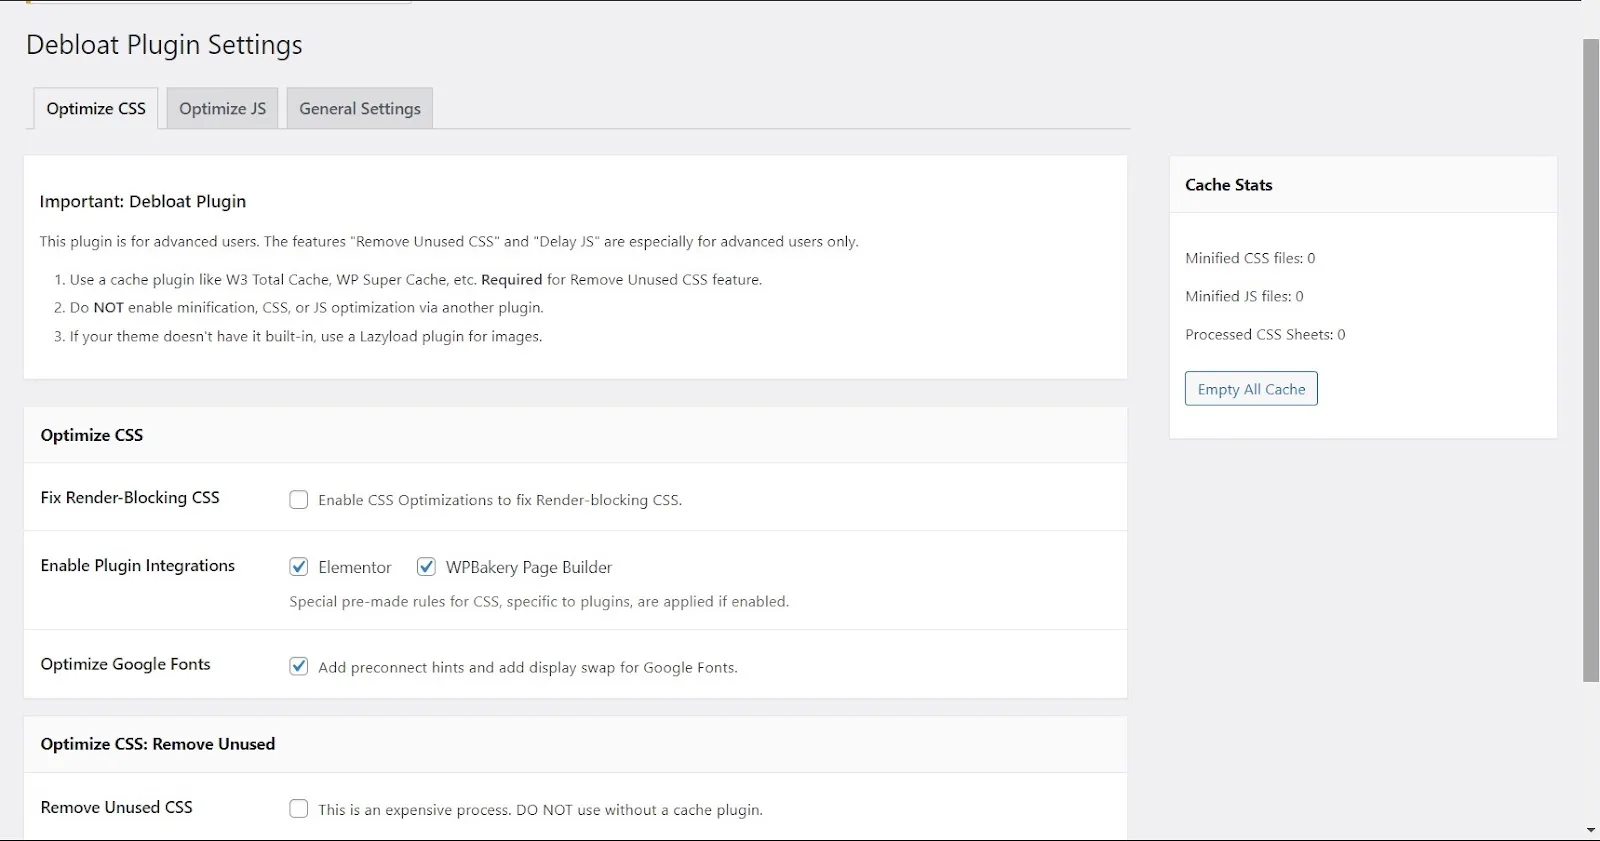
Task: Click the page's vertical scrollbar thumb
Action: (1591, 360)
